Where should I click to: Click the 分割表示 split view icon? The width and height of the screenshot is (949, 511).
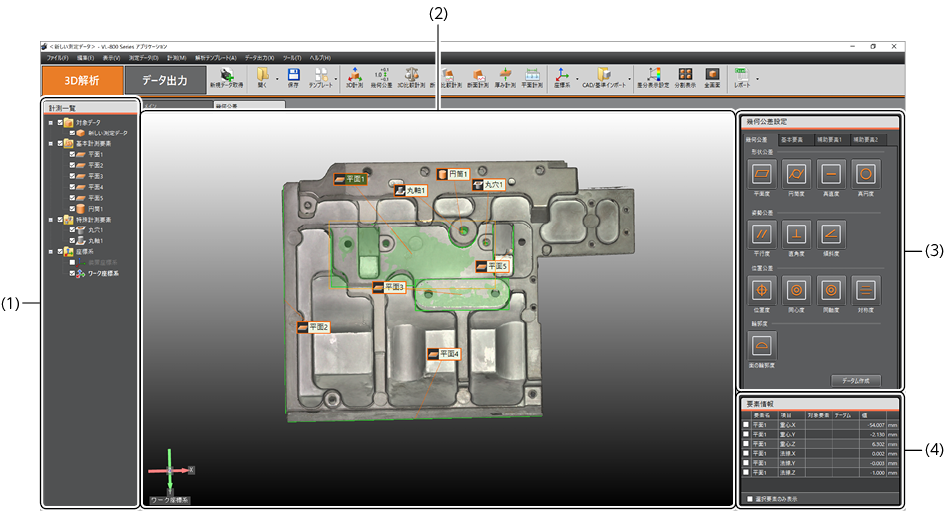[x=686, y=76]
